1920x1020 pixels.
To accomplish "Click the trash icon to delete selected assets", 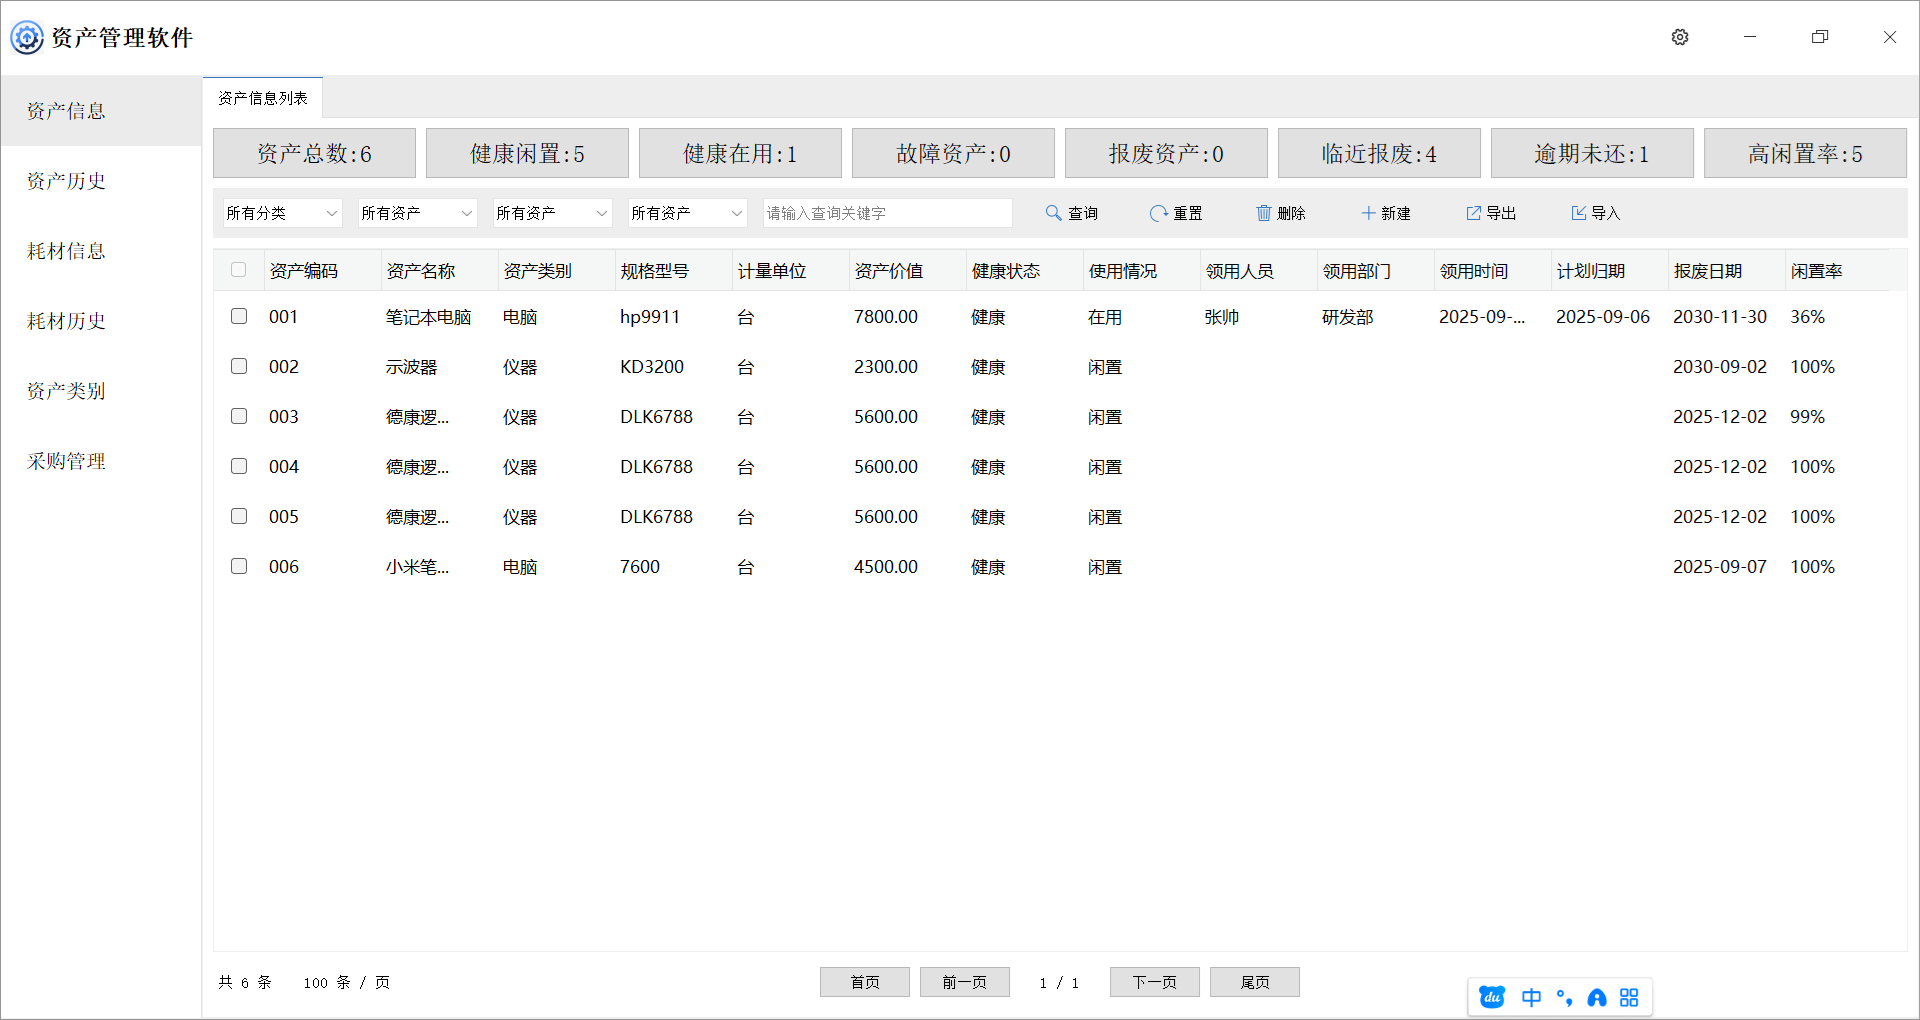I will click(1263, 212).
